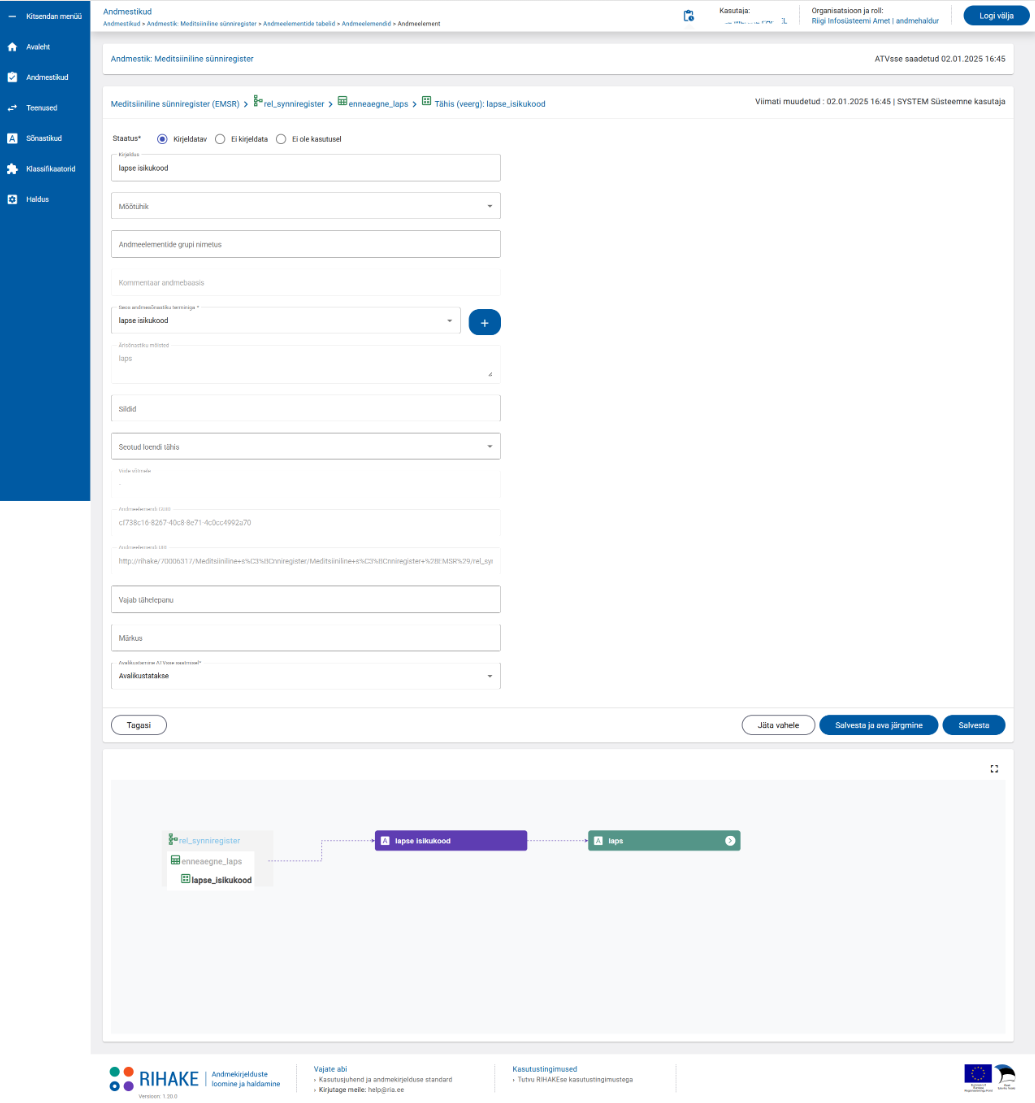Expand the Seotud loendi tähis dropdown

[305, 446]
